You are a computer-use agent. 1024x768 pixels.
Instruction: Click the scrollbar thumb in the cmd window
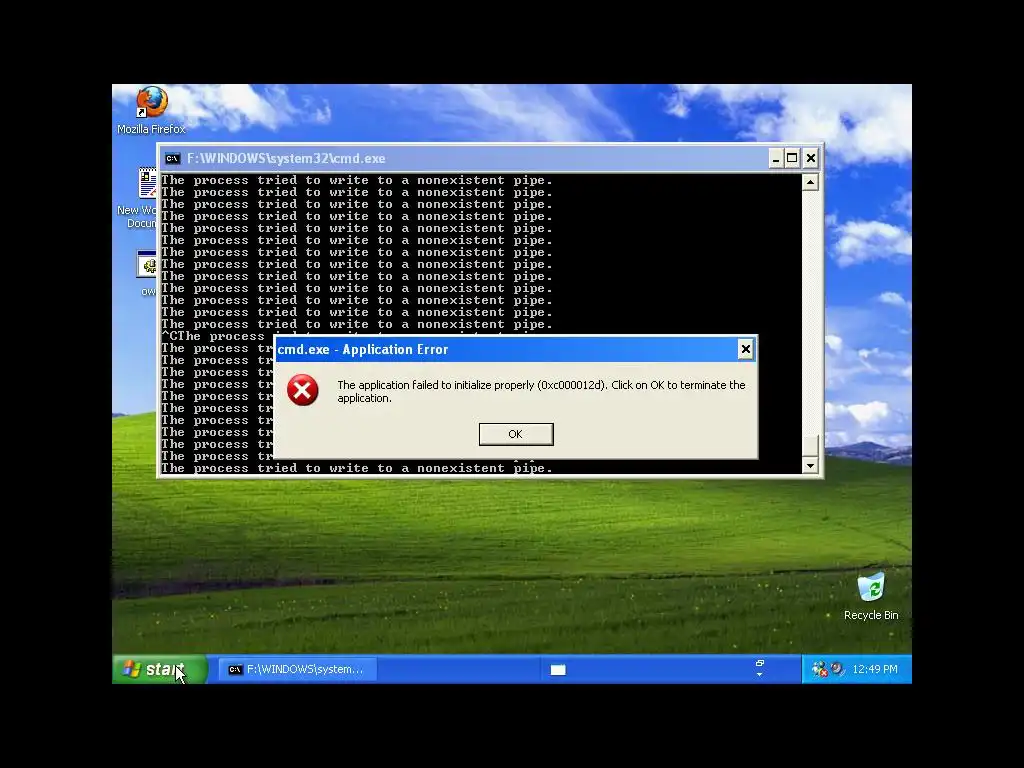click(x=810, y=445)
